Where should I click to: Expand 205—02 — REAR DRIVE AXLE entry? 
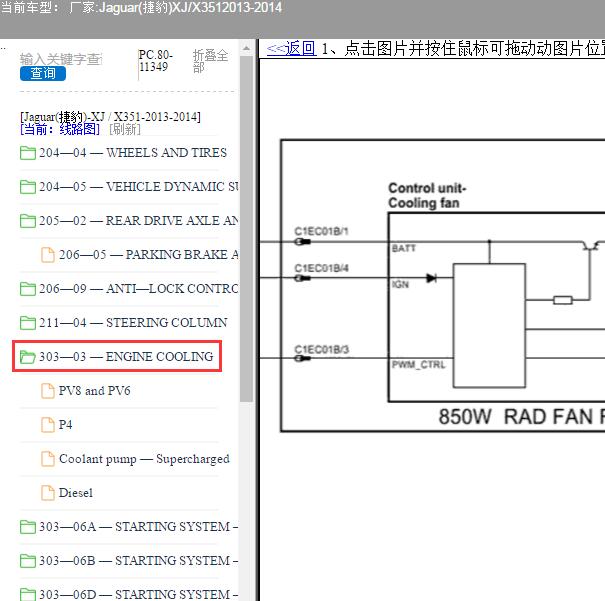click(x=139, y=221)
